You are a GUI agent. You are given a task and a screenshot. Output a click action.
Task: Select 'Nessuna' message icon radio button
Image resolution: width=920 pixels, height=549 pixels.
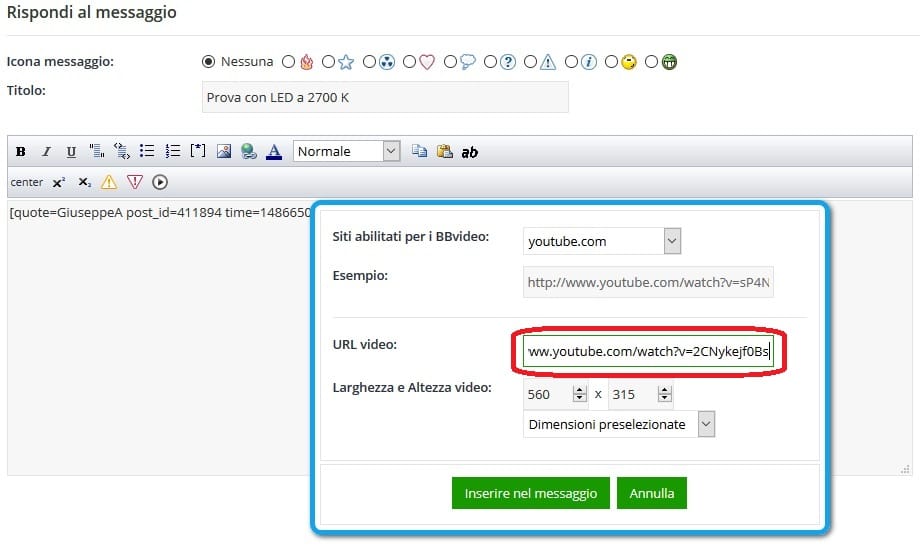click(208, 62)
